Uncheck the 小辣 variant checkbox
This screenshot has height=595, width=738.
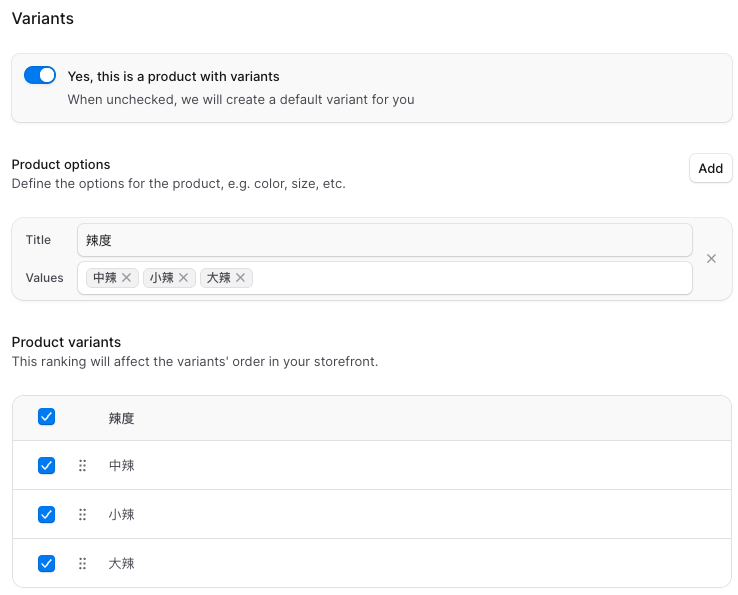46,515
